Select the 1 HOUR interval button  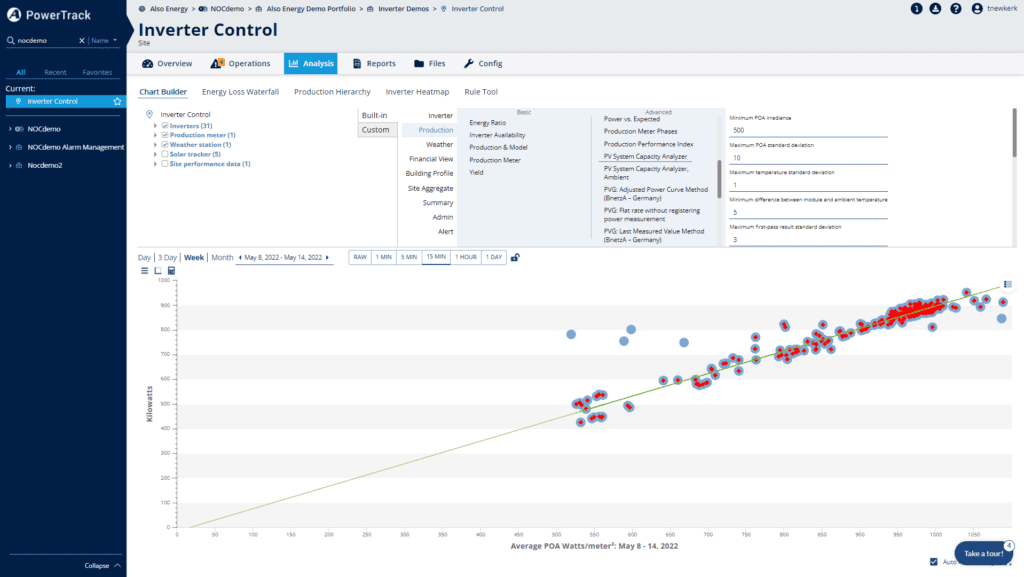465,257
